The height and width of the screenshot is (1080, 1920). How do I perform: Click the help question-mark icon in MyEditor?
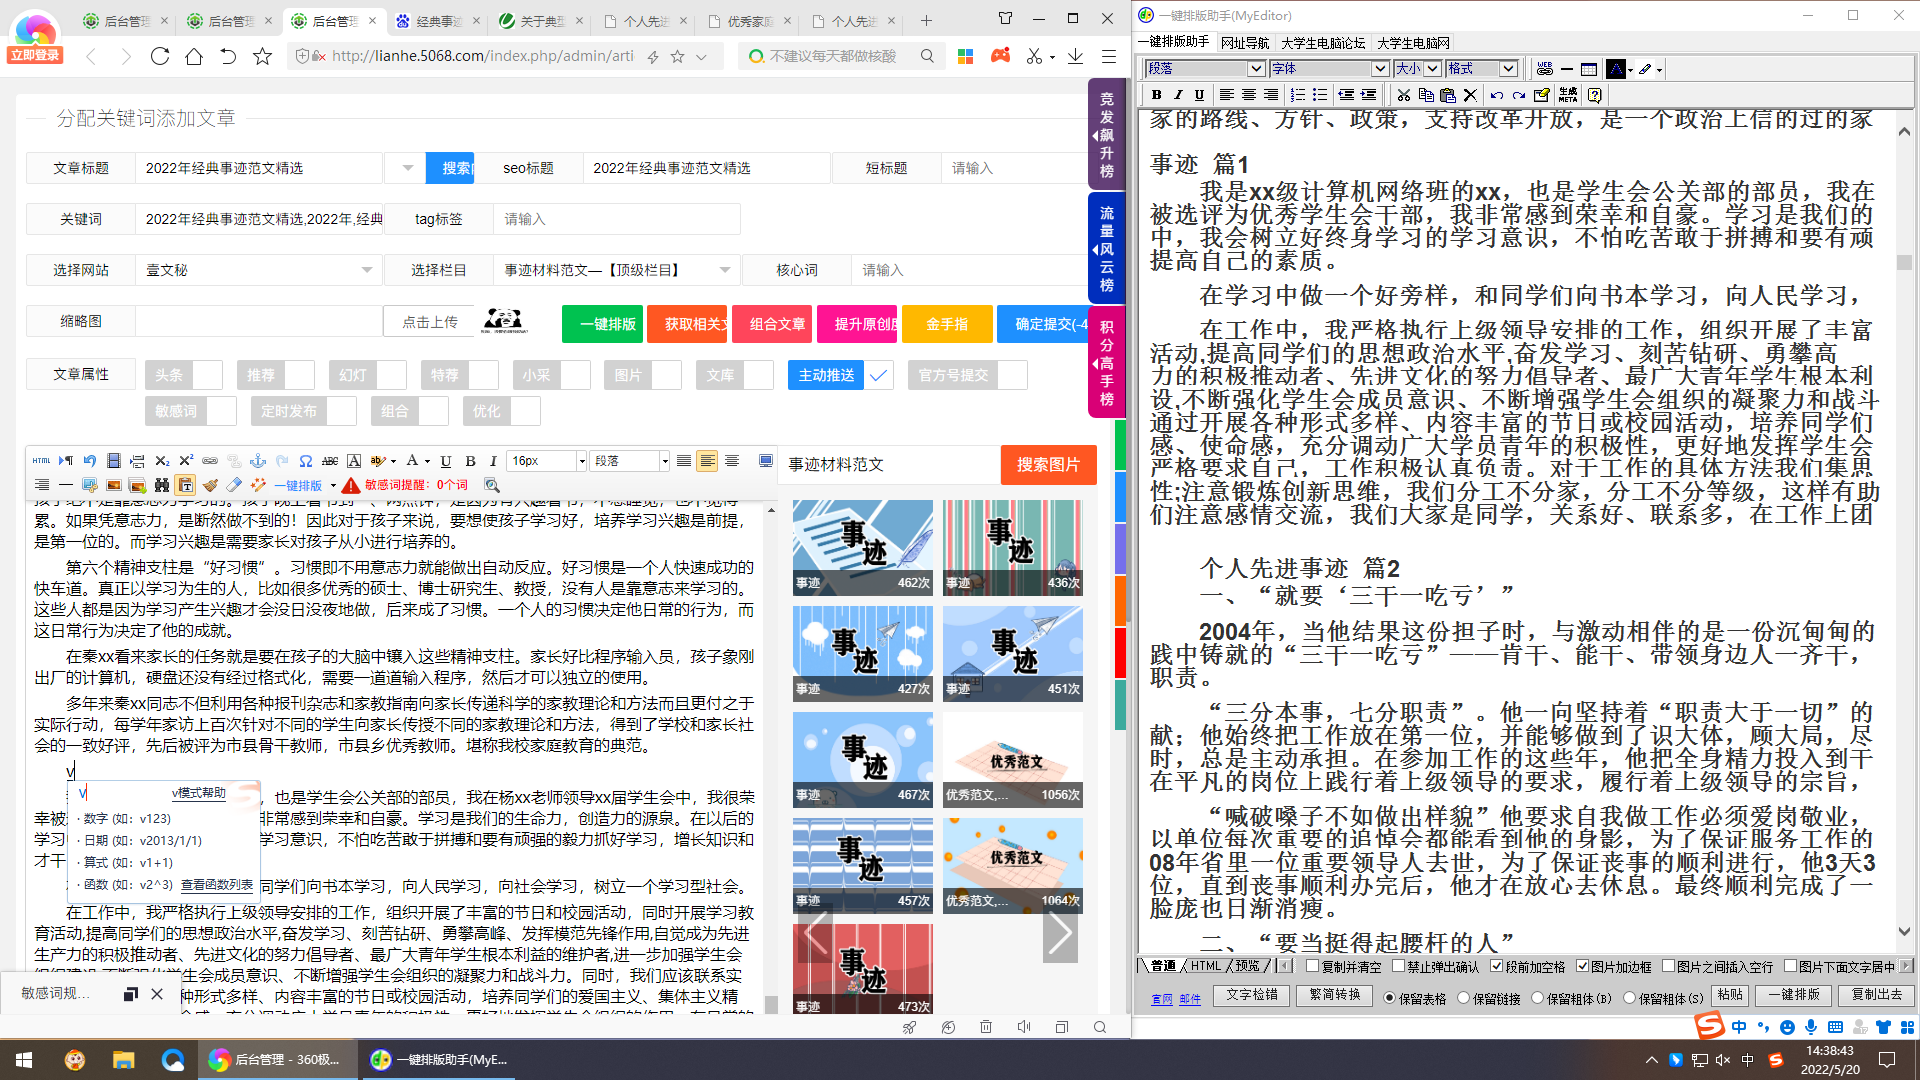1594,95
